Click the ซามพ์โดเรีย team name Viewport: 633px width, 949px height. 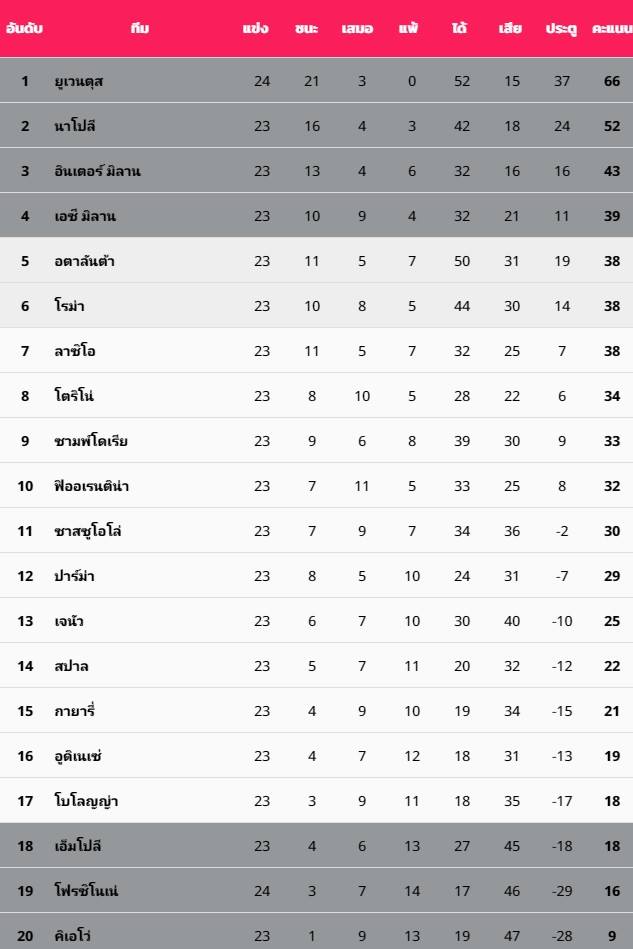point(91,441)
